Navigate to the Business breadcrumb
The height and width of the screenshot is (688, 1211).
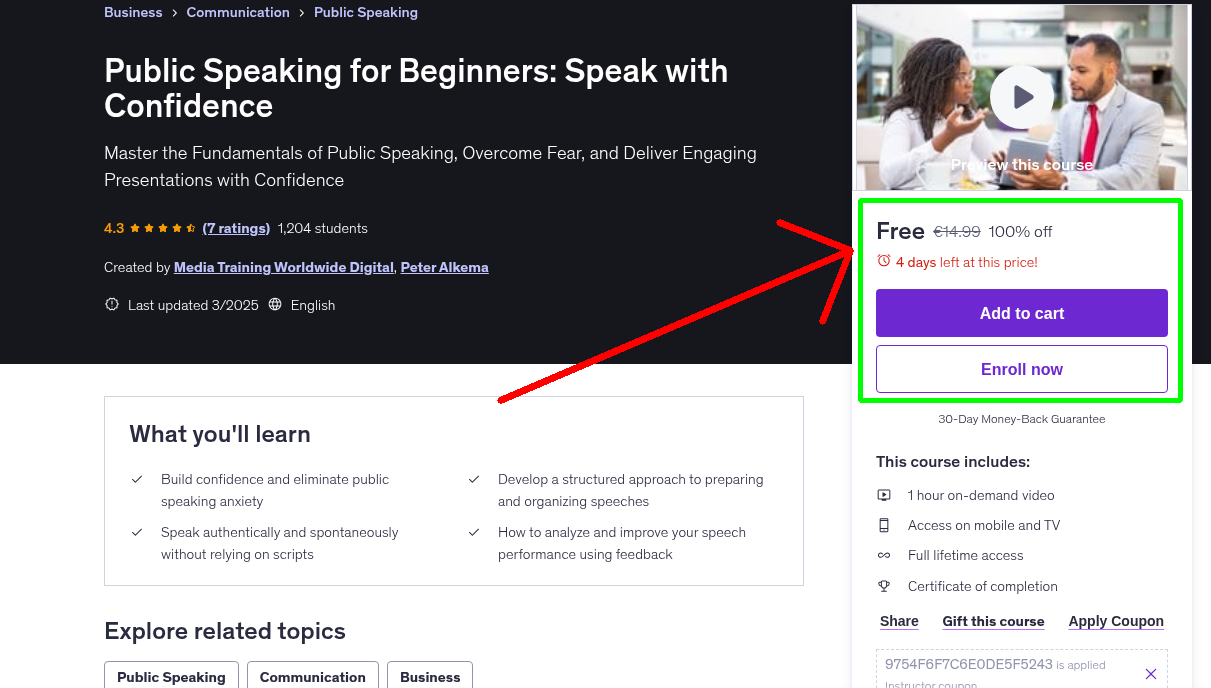[133, 12]
